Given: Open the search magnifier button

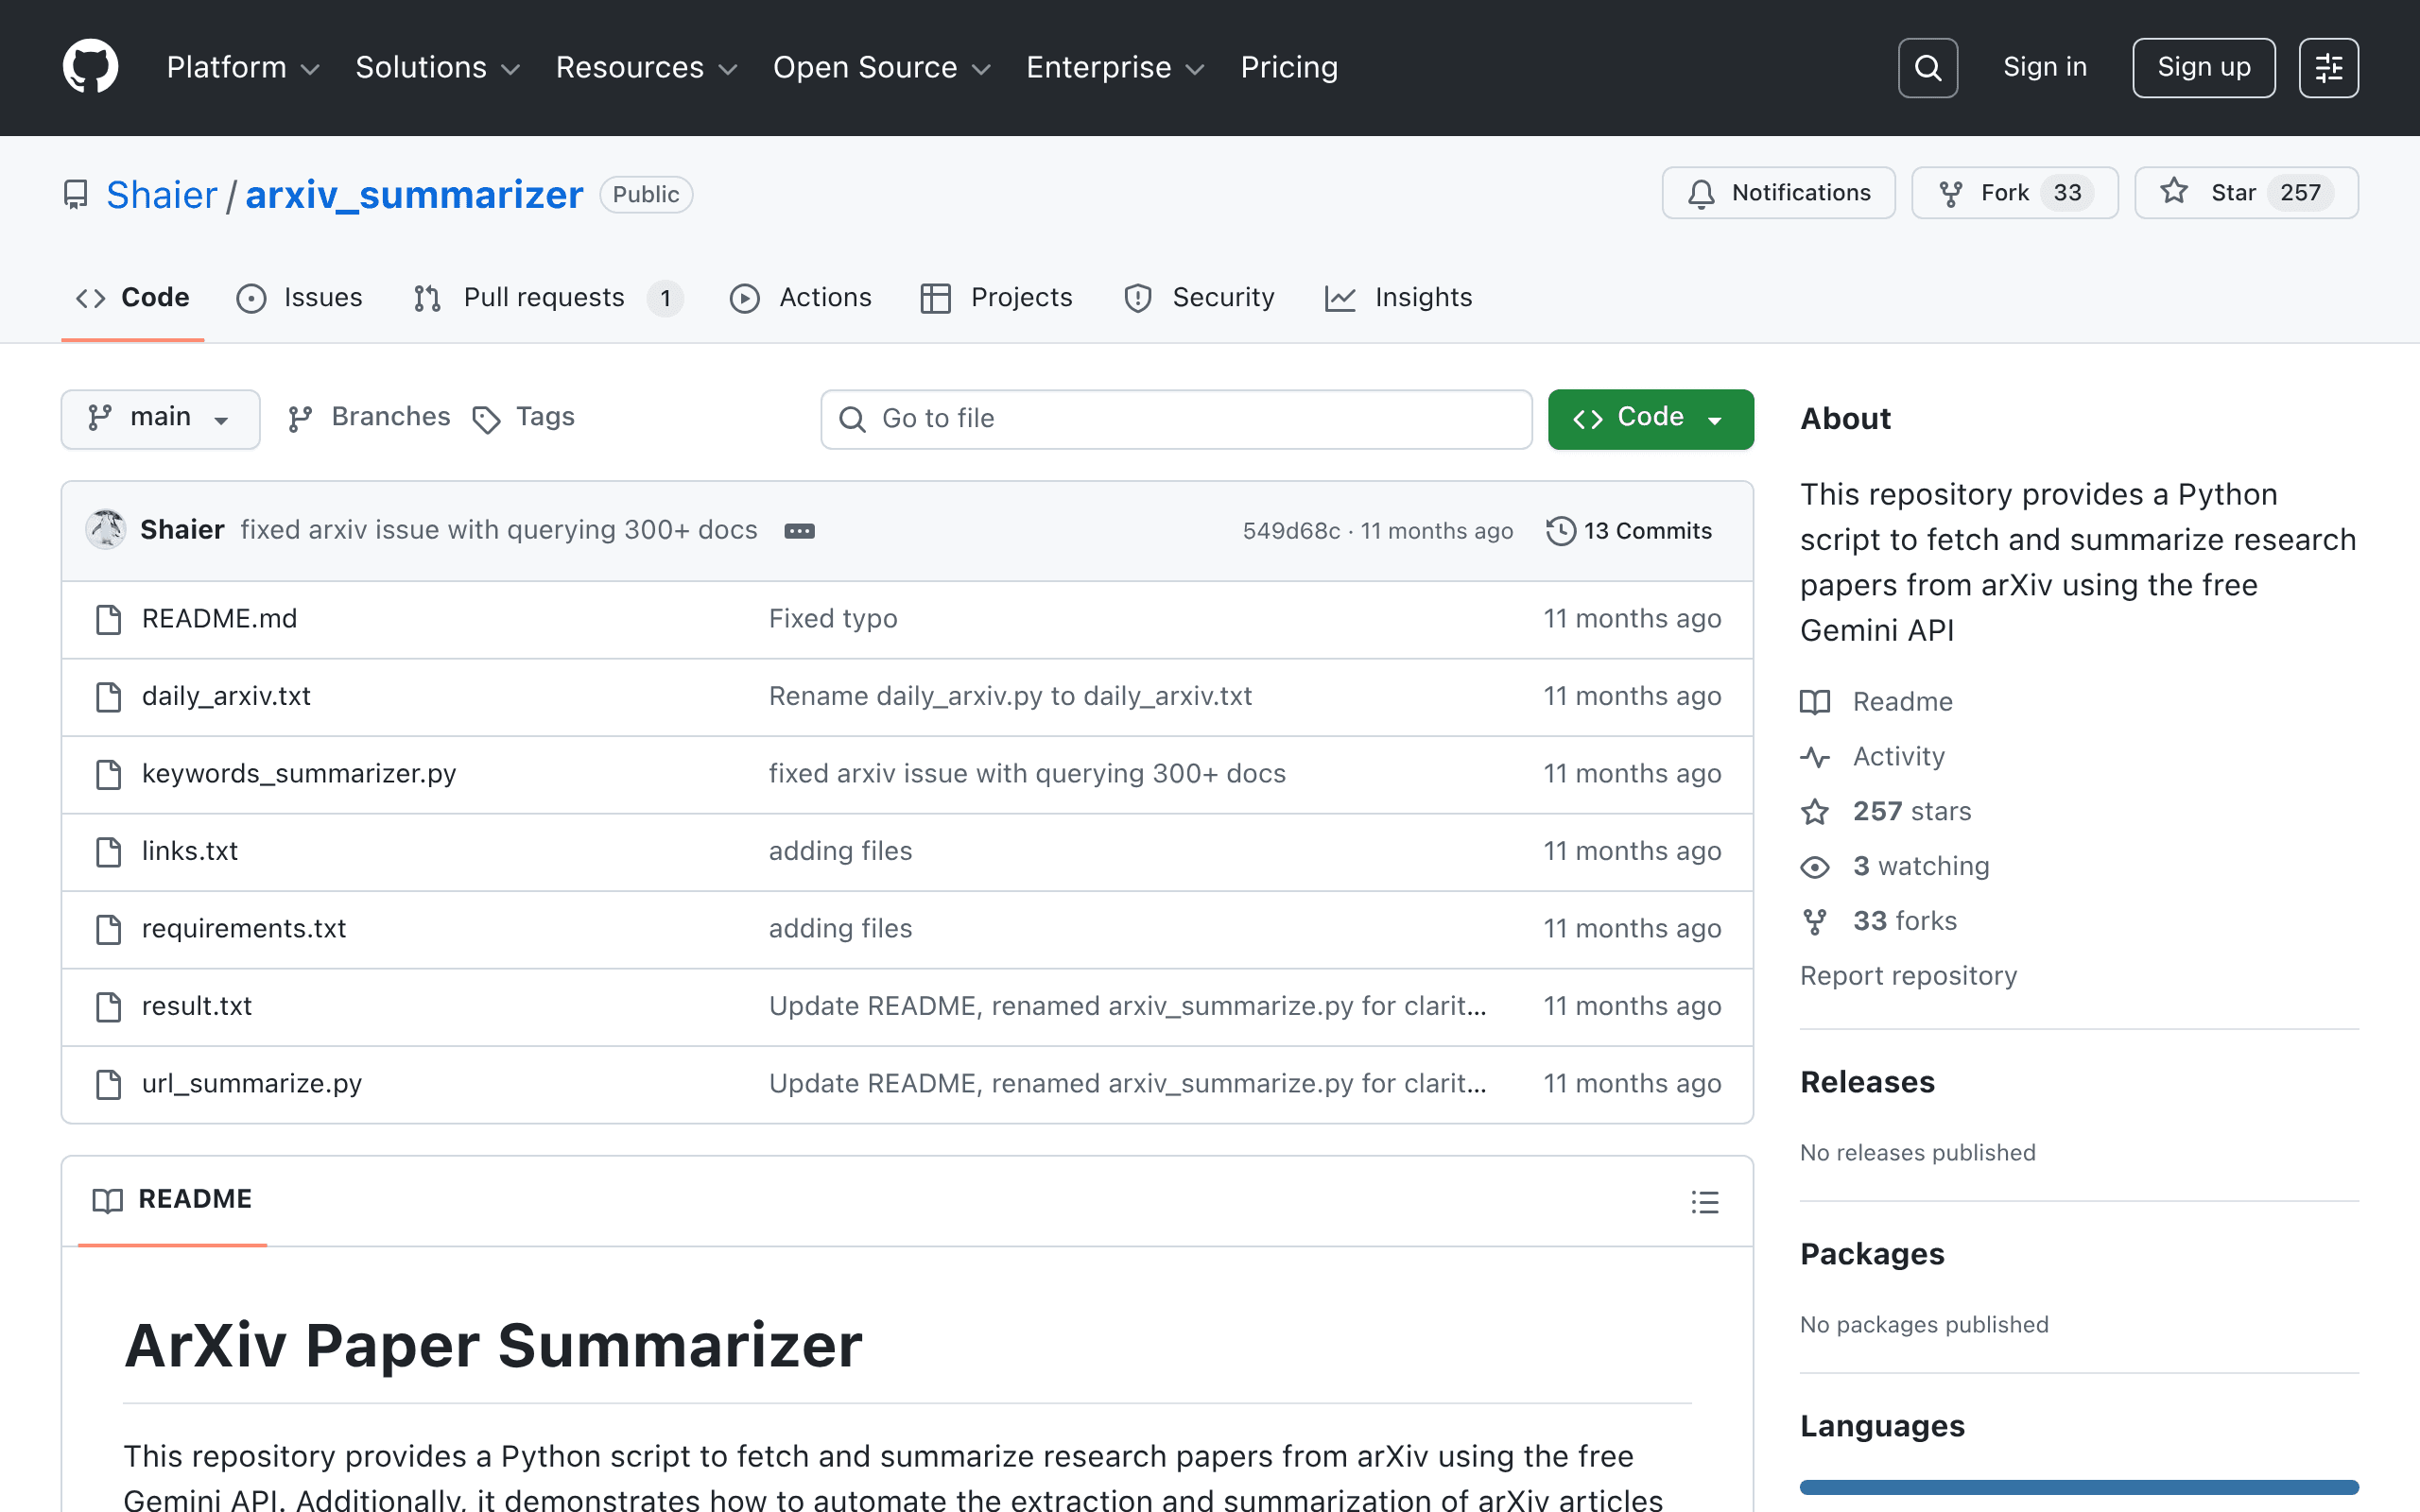Looking at the screenshot, I should pyautogui.click(x=1927, y=68).
